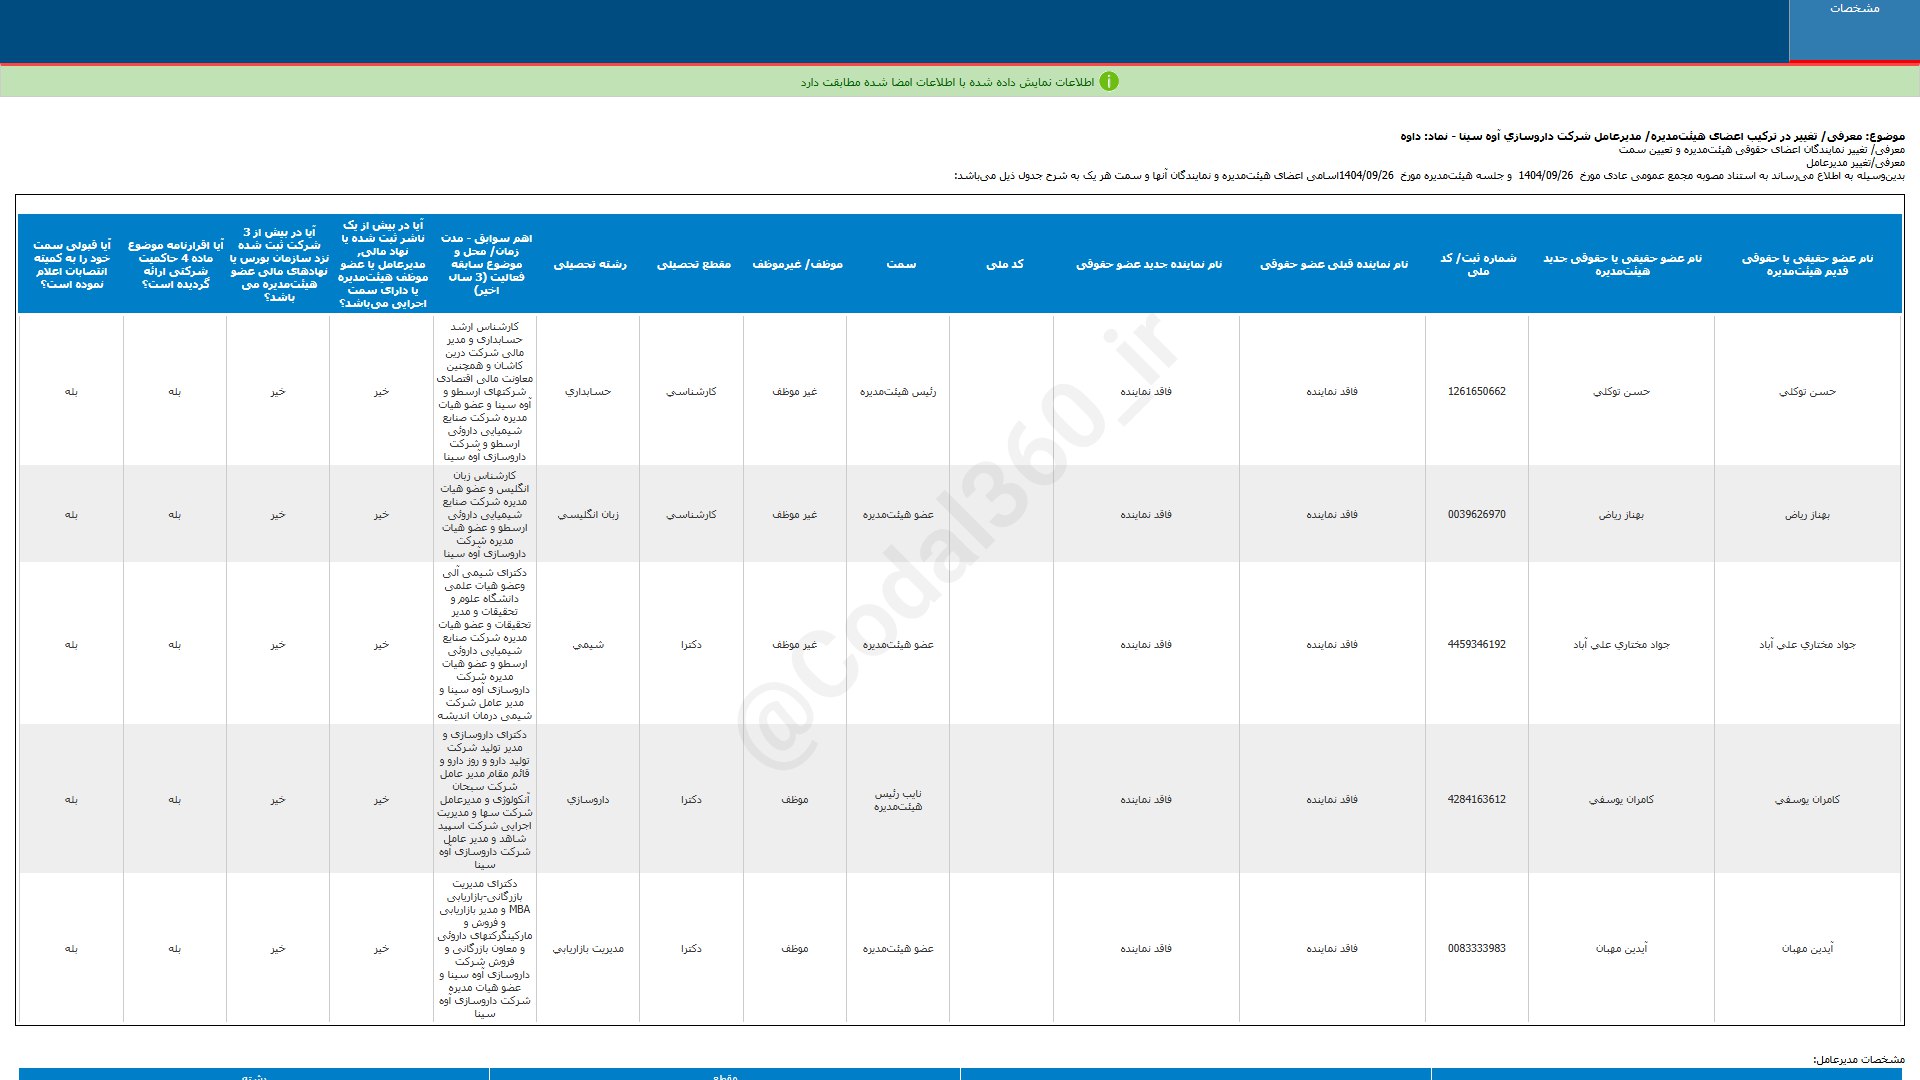Click the مقطع تحصیلی column header
The image size is (1920, 1080).
(693, 264)
